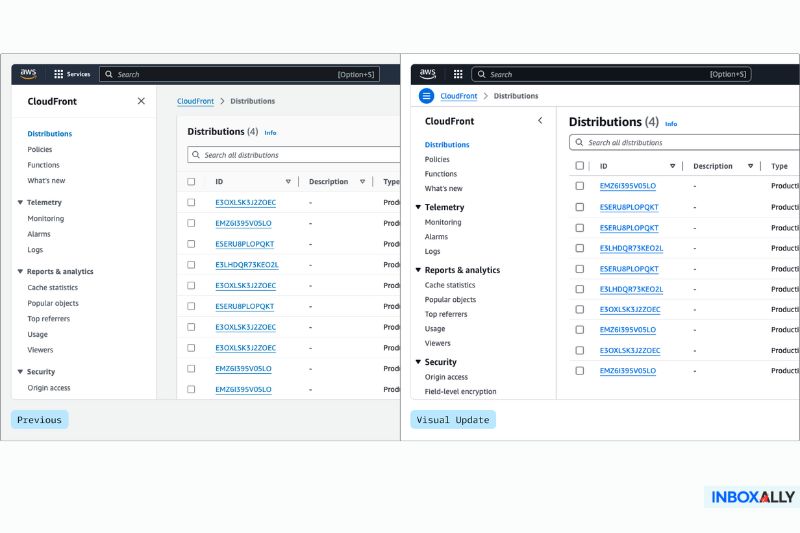Collapse the Security section in the Visual Update sidebar
The image size is (800, 533).
coord(418,362)
